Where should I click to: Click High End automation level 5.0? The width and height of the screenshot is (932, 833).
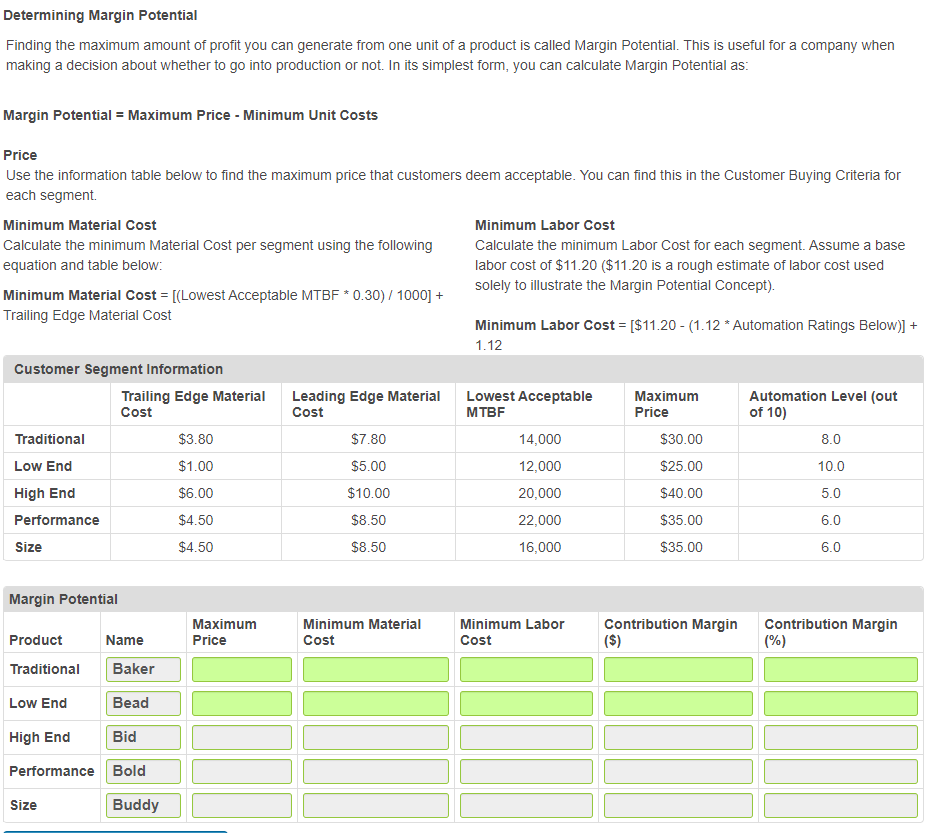(x=831, y=493)
